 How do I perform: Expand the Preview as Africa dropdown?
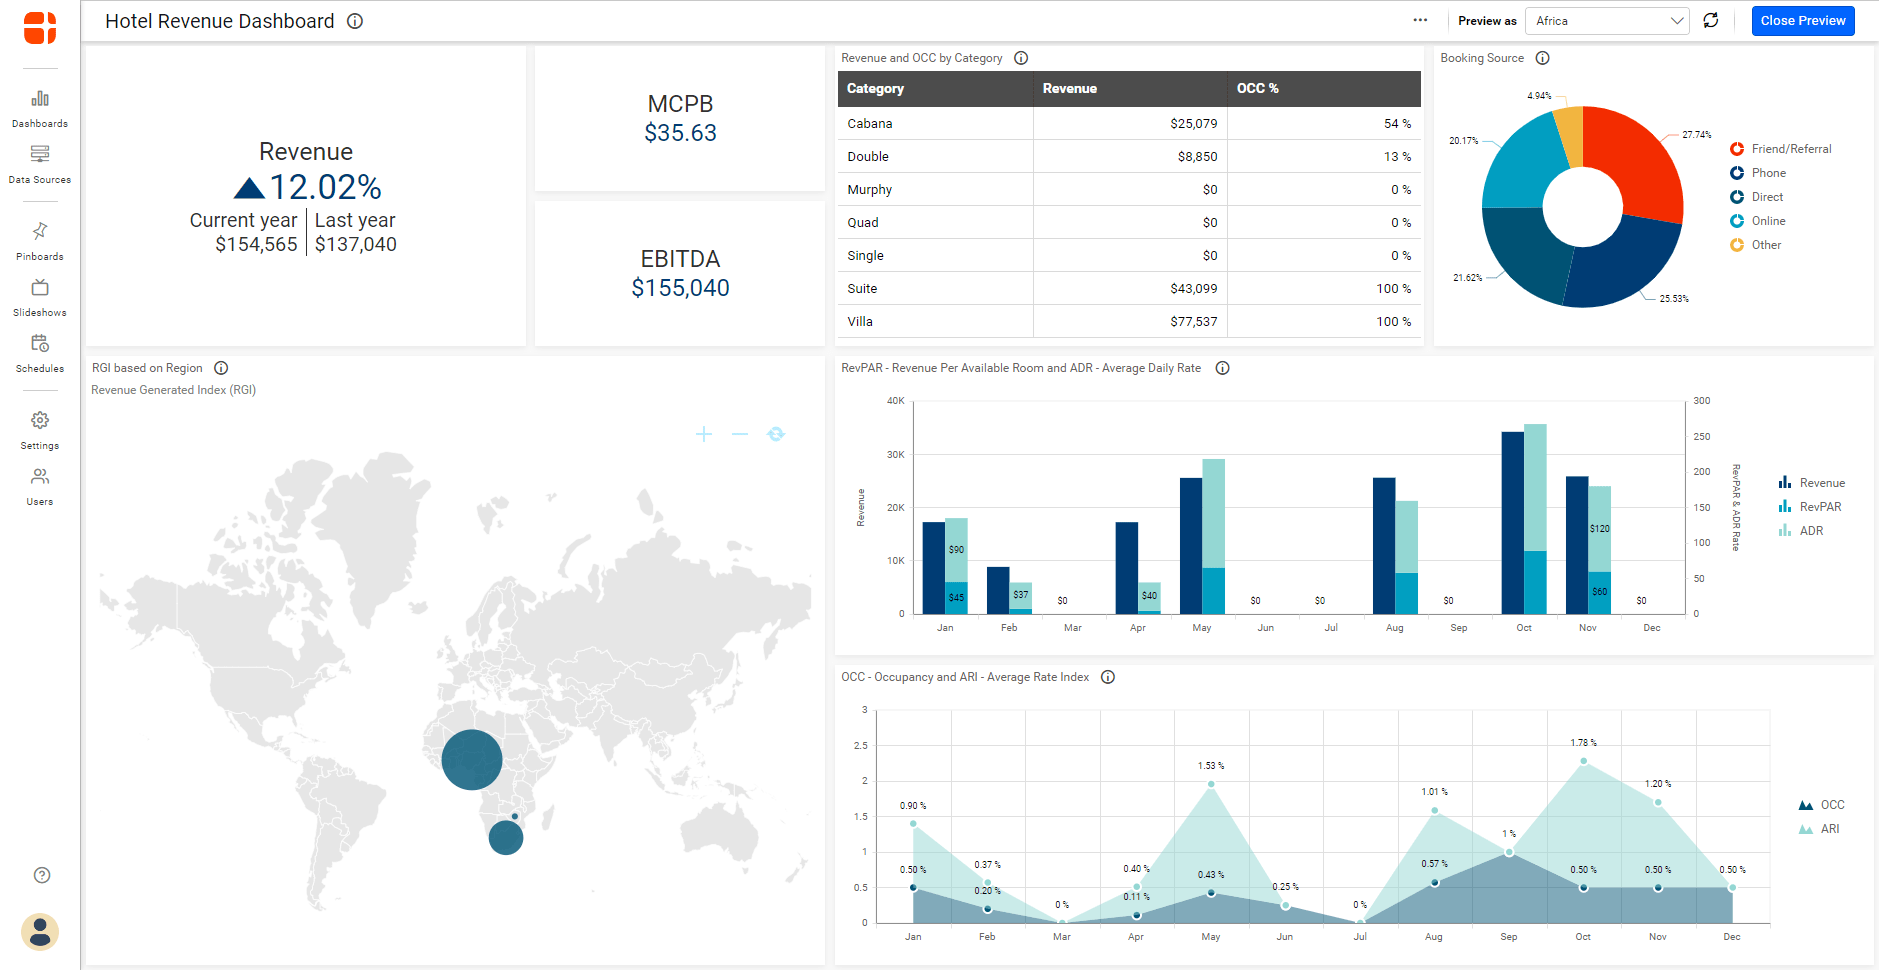(1607, 21)
